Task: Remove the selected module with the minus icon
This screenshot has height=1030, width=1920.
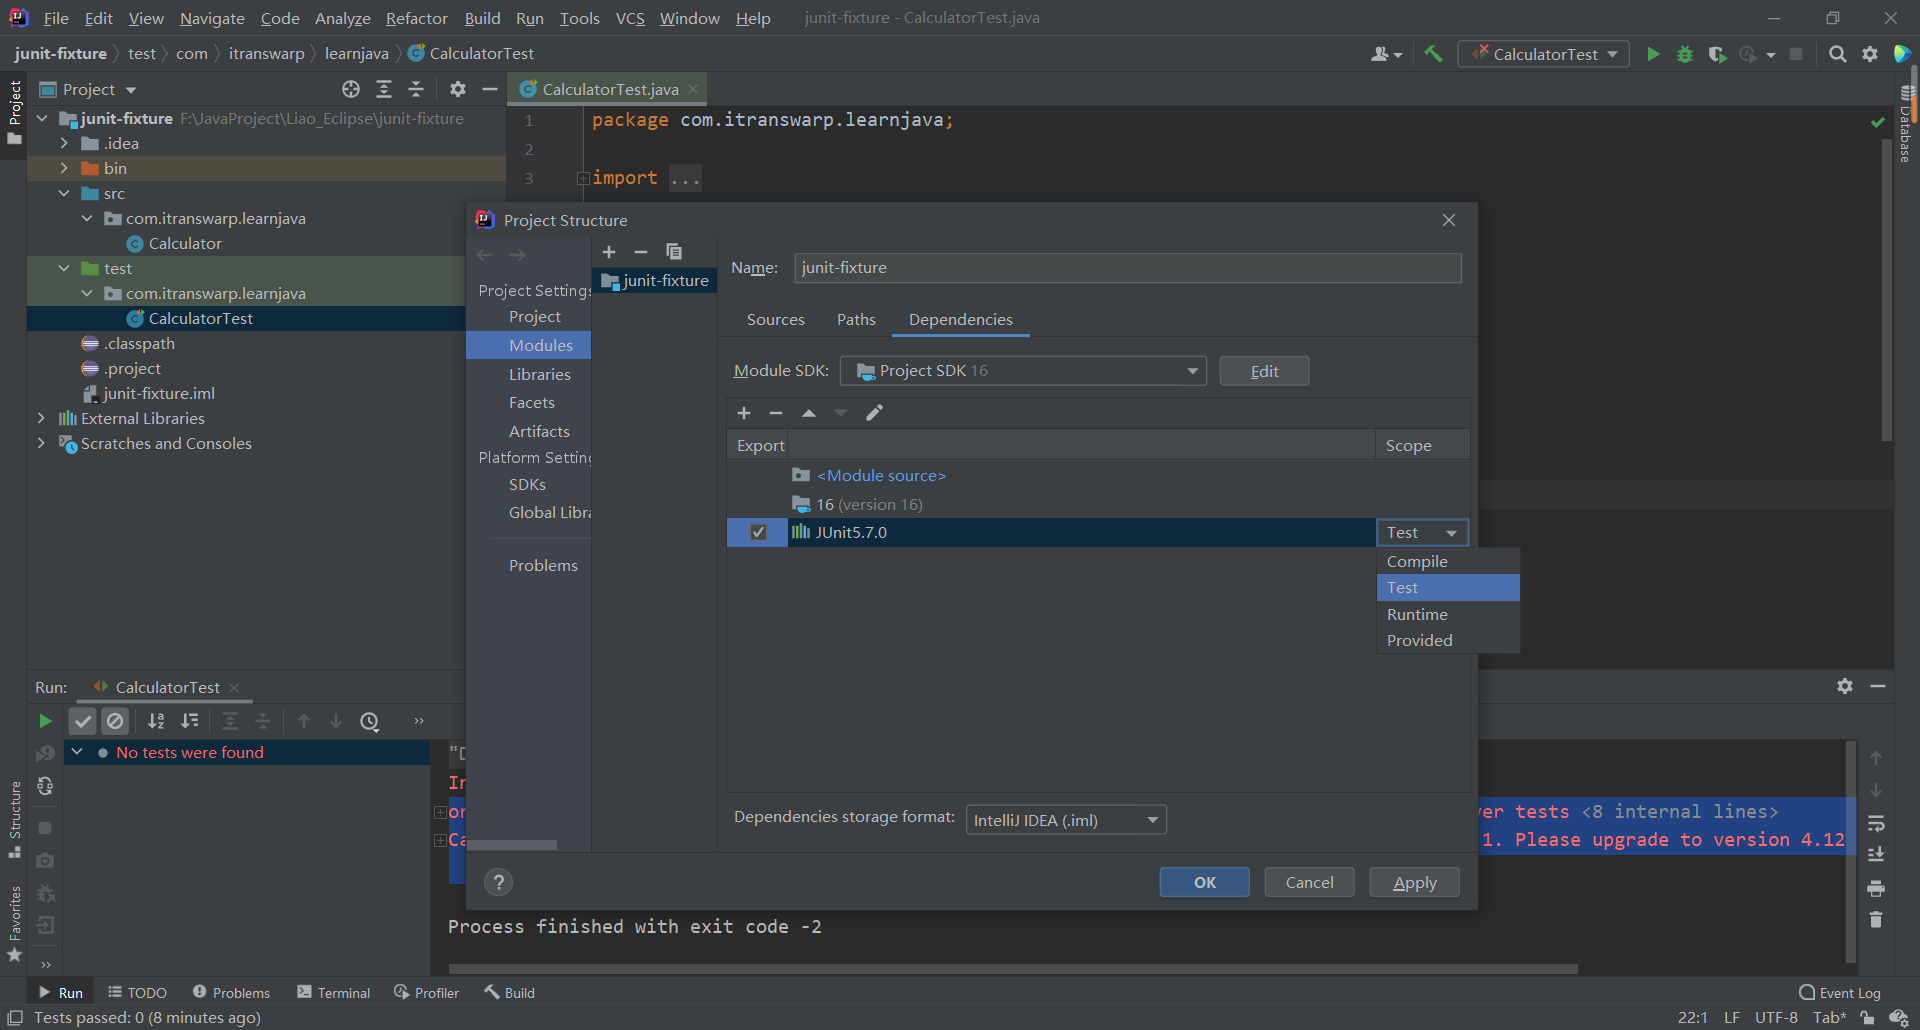Action: click(x=641, y=252)
